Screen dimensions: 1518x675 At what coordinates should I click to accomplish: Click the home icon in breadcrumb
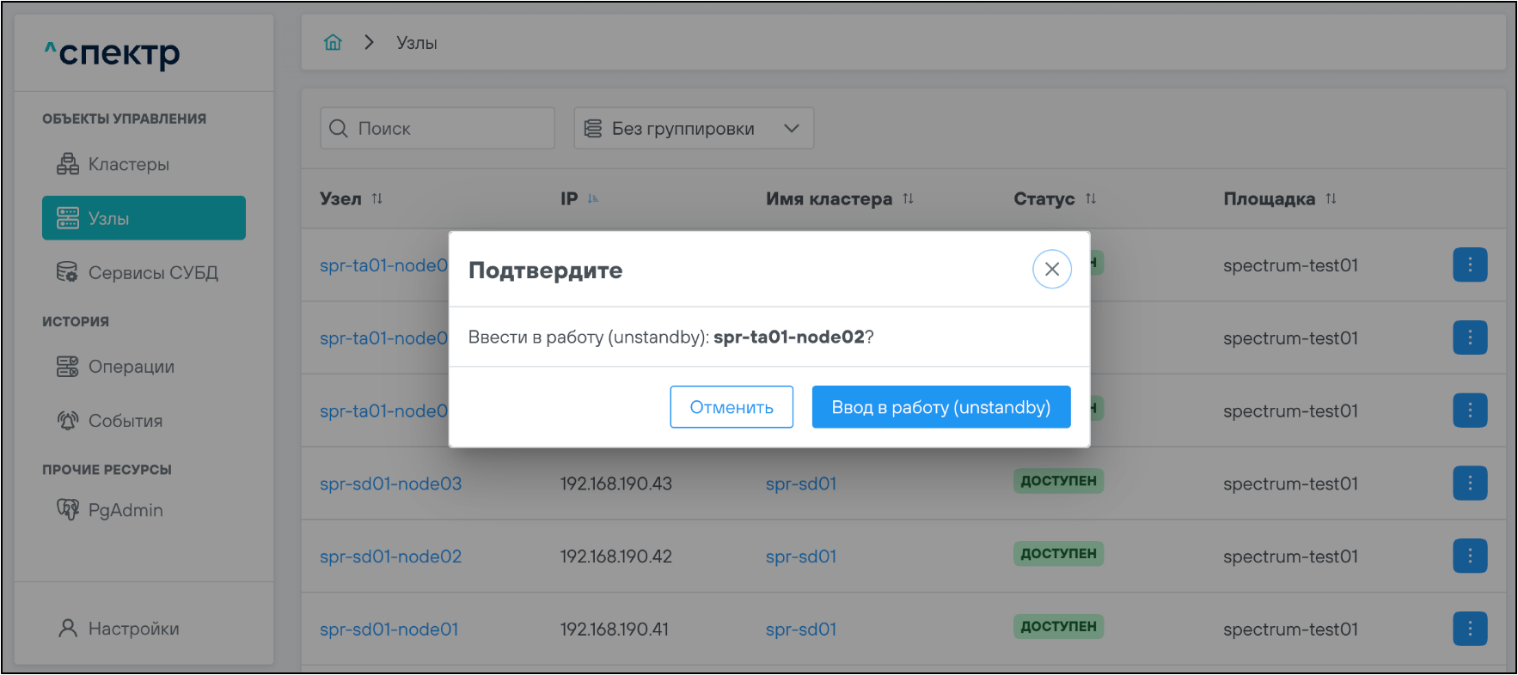(333, 43)
